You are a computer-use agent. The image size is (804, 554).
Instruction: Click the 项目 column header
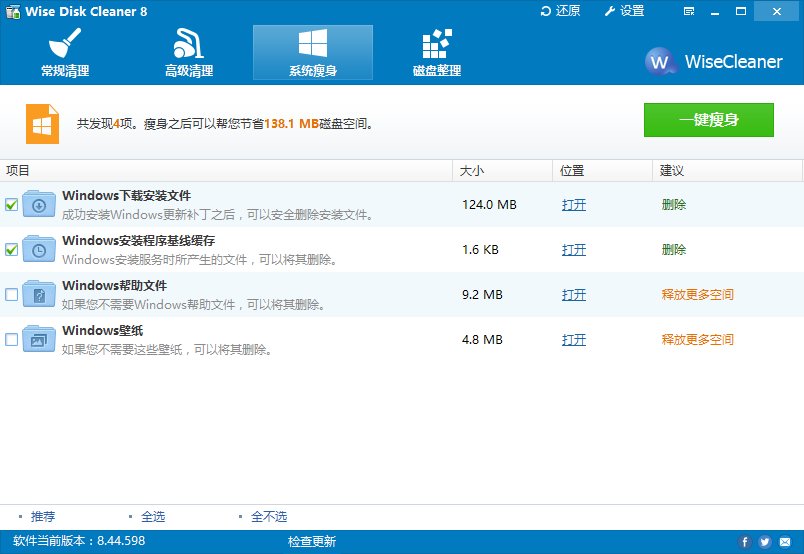(226, 170)
